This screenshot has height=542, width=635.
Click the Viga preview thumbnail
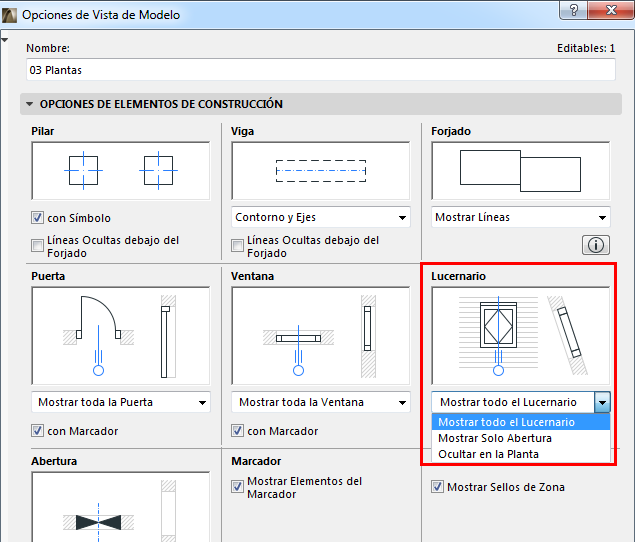(321, 171)
